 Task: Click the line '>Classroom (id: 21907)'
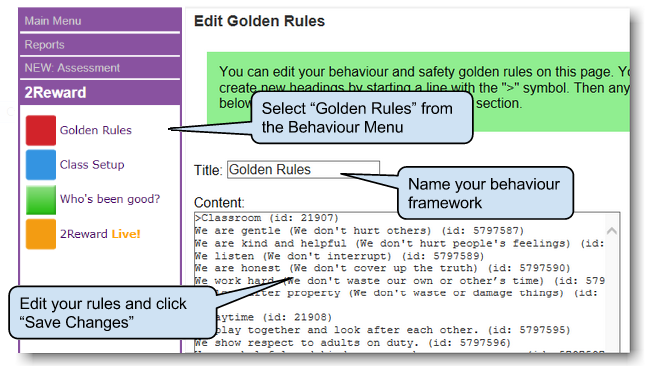click(x=267, y=218)
